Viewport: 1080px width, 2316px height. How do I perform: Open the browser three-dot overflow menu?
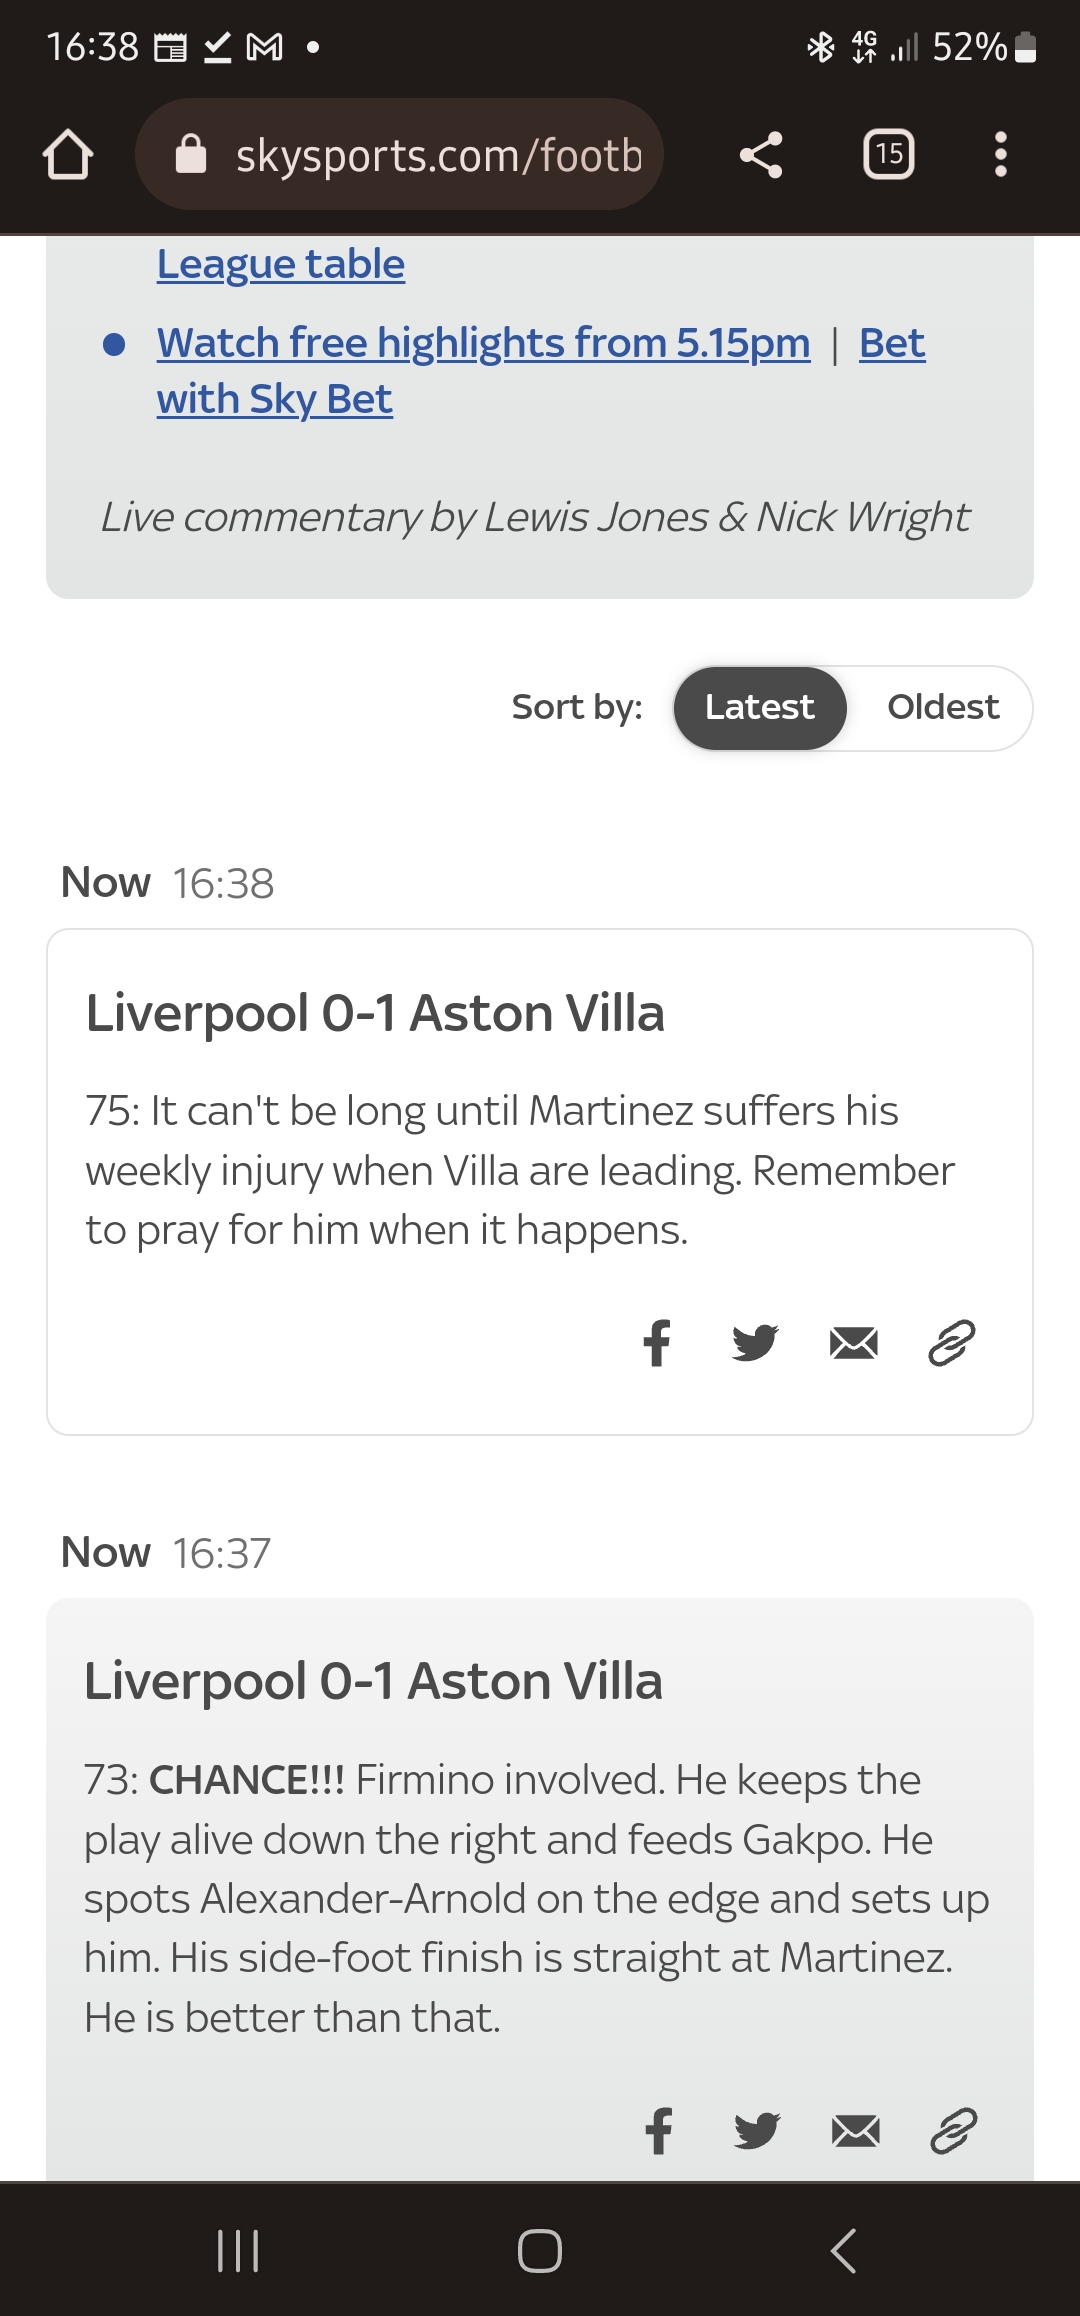pos(1000,155)
